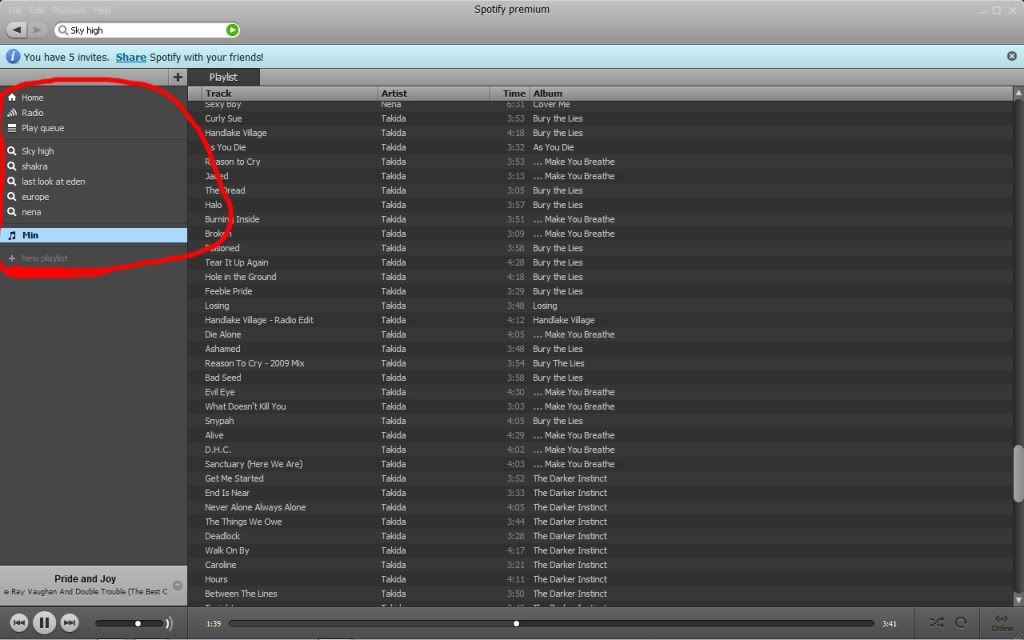
Task: Toggle repeat playback mode
Action: tap(961, 623)
